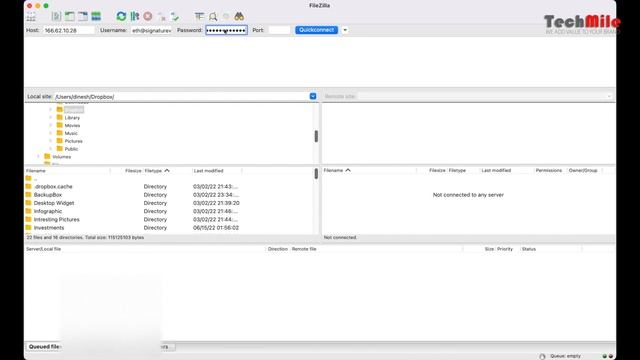This screenshot has height=360, width=640.
Task: Select the .dropbox.cache folder row
Action: (169, 187)
